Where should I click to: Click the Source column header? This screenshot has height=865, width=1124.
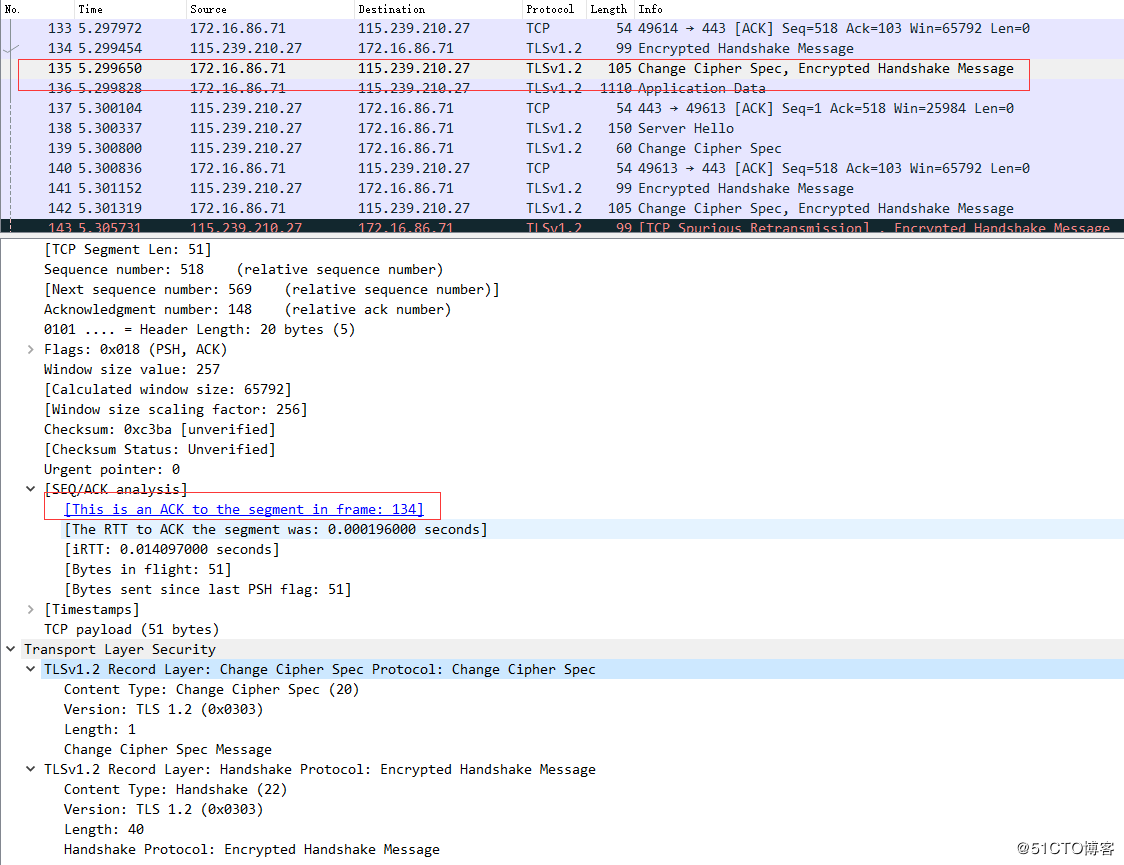click(x=208, y=9)
